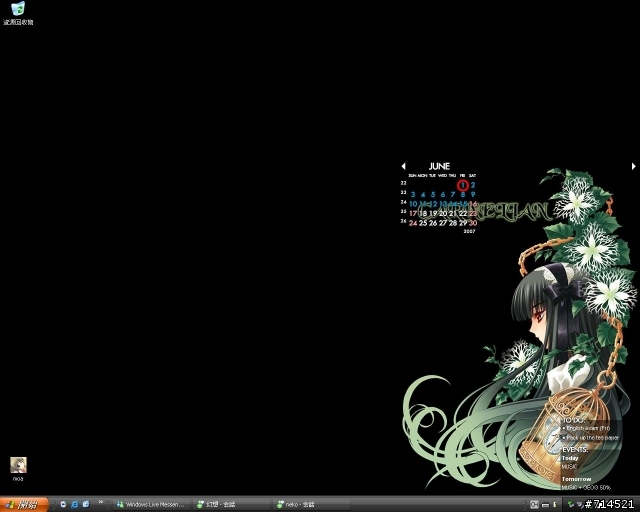Click the language bar keyboard icon

(x=545, y=505)
